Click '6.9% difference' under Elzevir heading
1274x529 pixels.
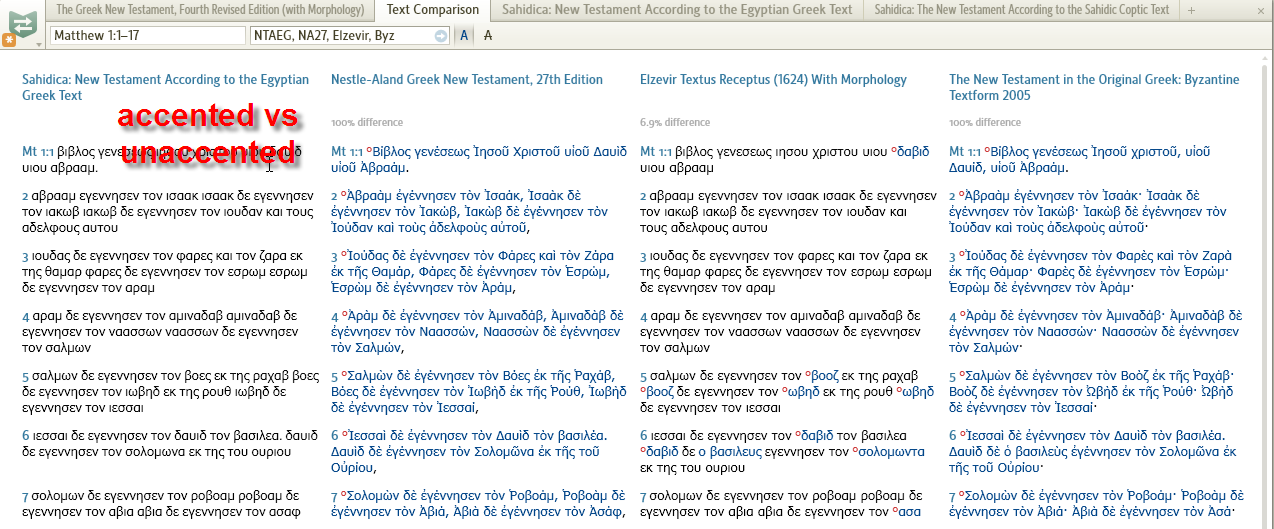[x=675, y=123]
